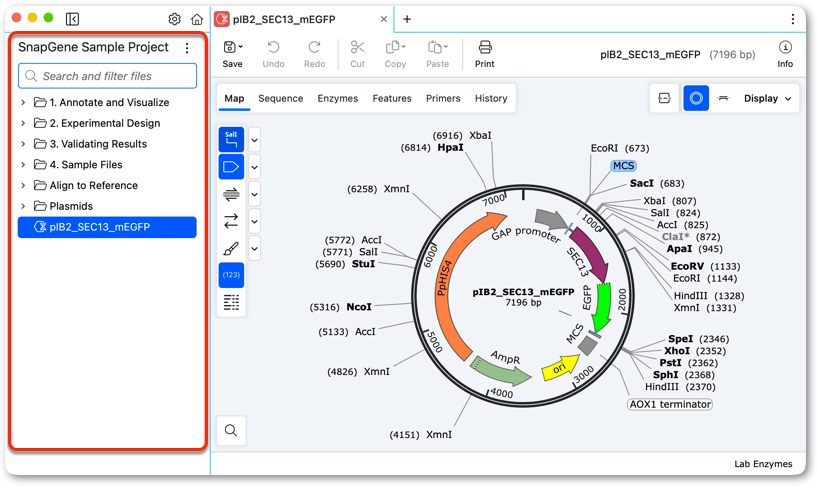The height and width of the screenshot is (486, 817).
Task: Click the SpeI (2346) enzyme label
Action: click(699, 339)
